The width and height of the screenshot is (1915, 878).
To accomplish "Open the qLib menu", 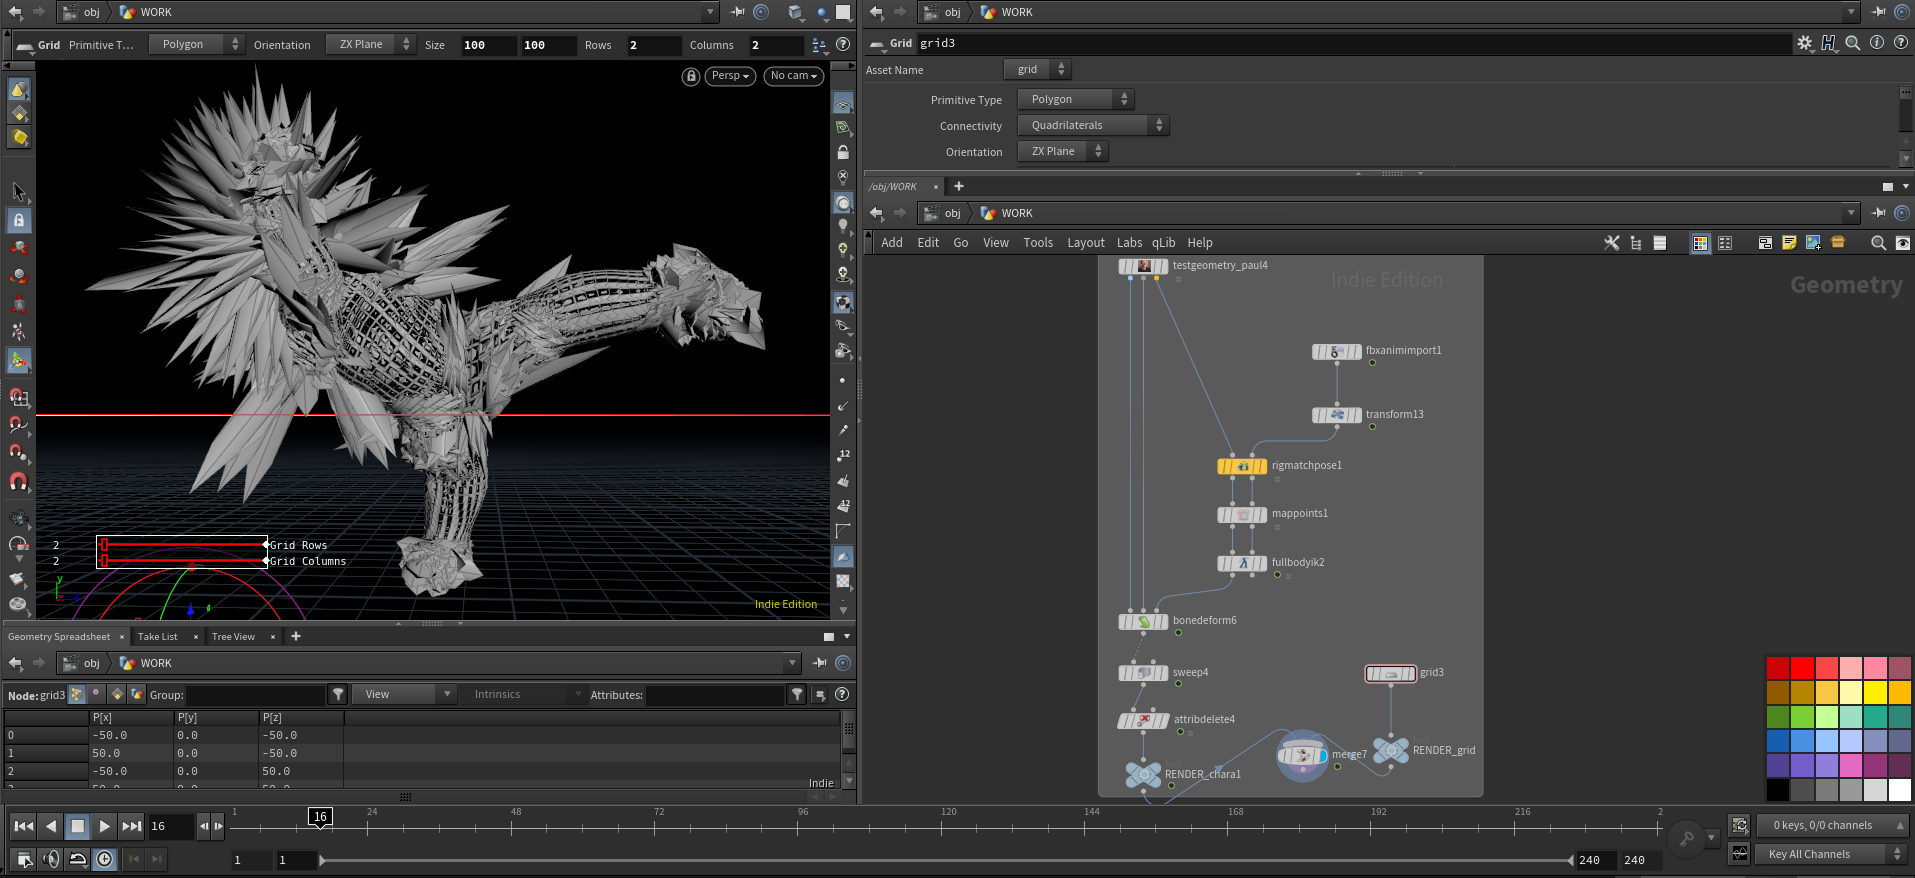I will click(x=1164, y=243).
